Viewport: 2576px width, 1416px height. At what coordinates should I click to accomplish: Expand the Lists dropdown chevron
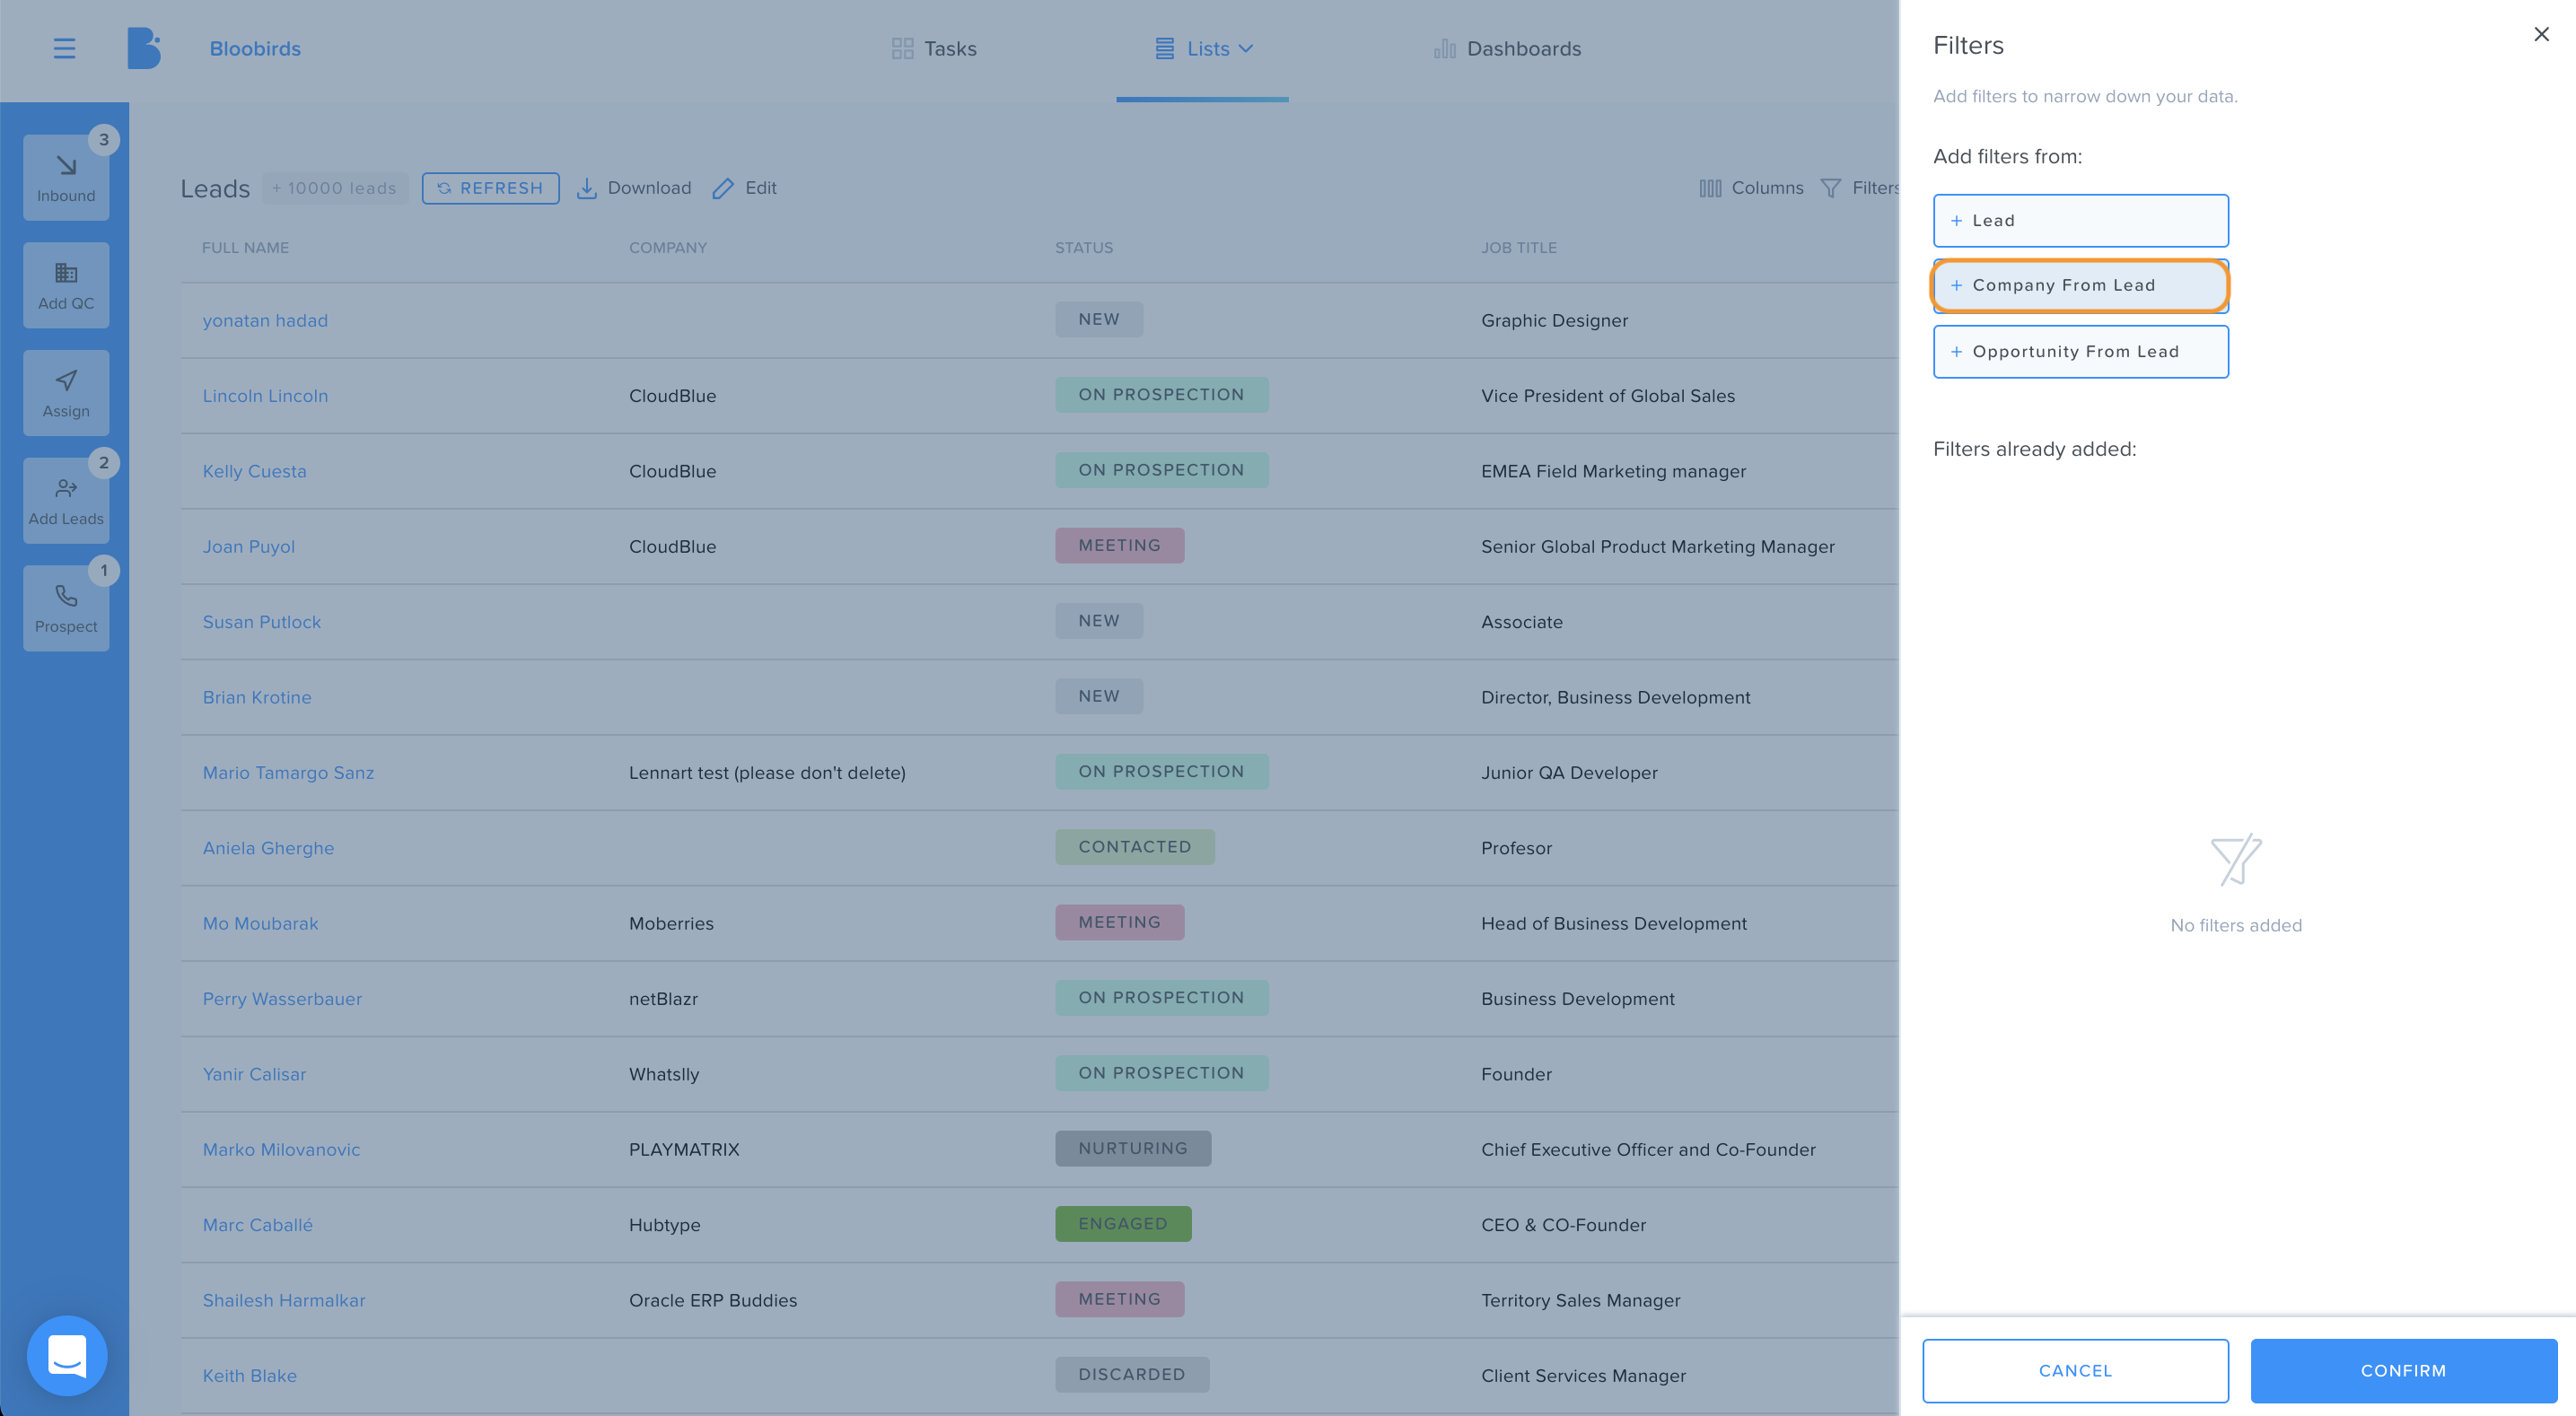click(x=1246, y=48)
